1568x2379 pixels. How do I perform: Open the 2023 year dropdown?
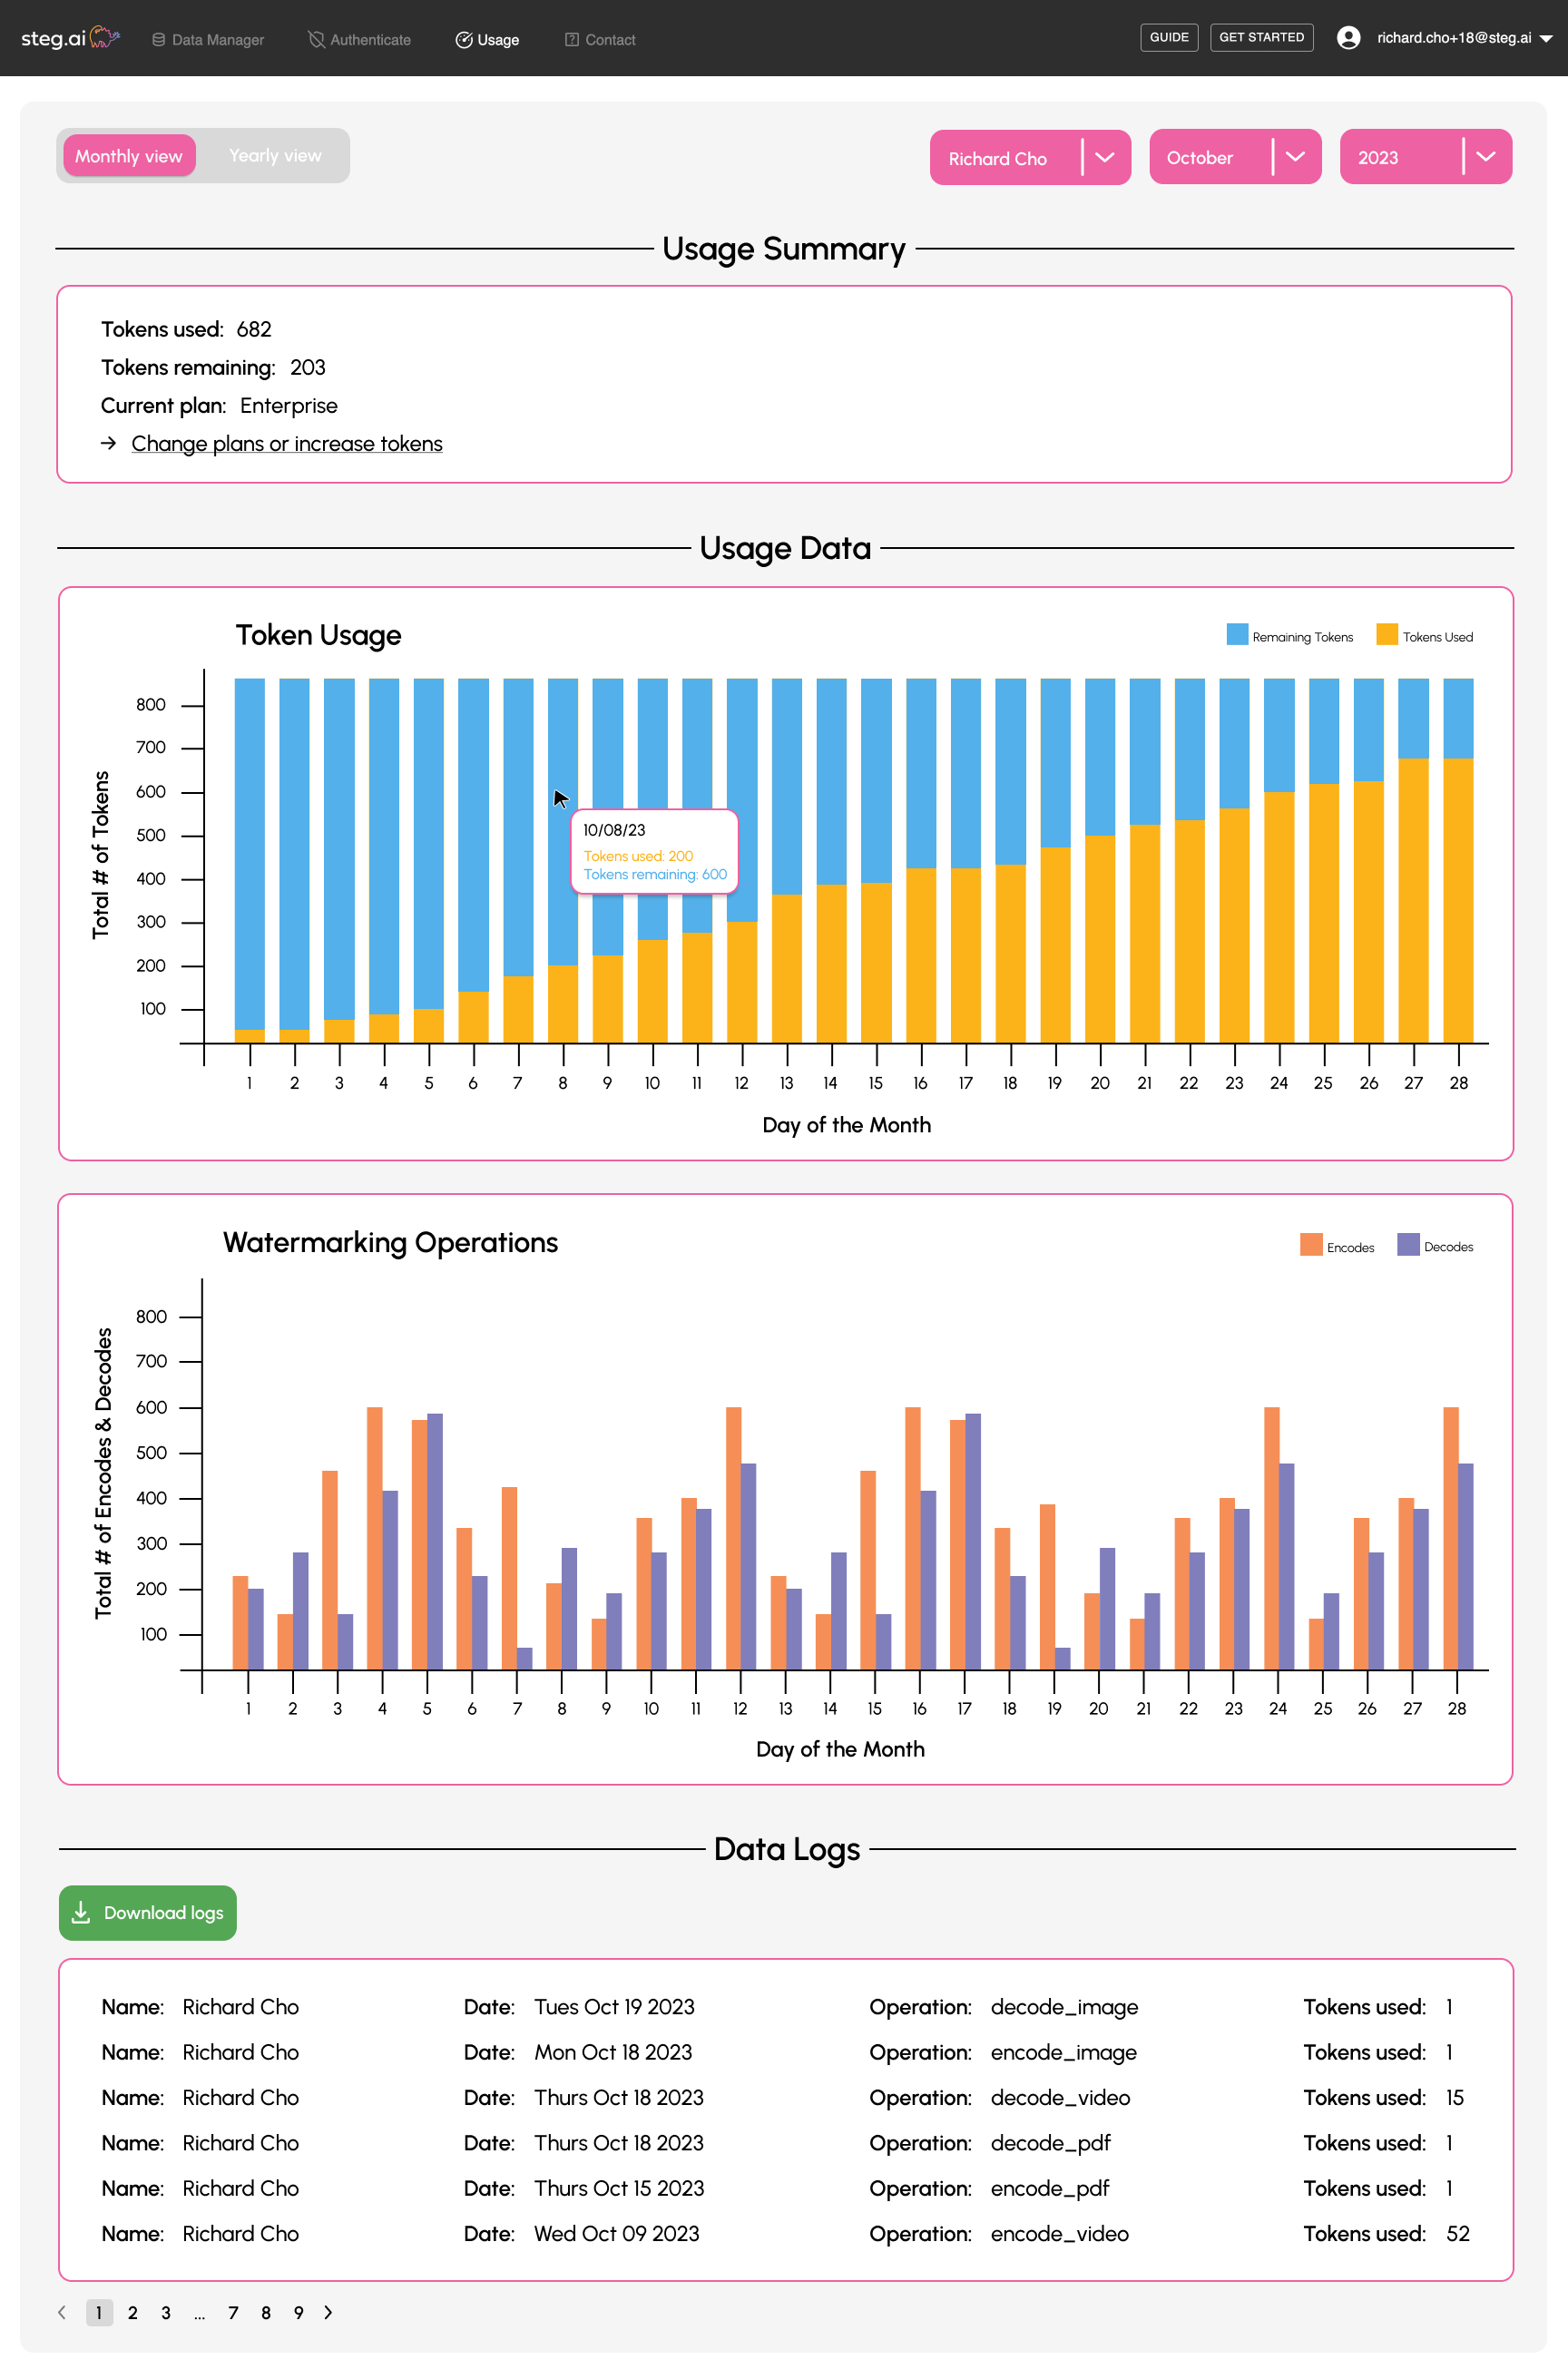1424,158
